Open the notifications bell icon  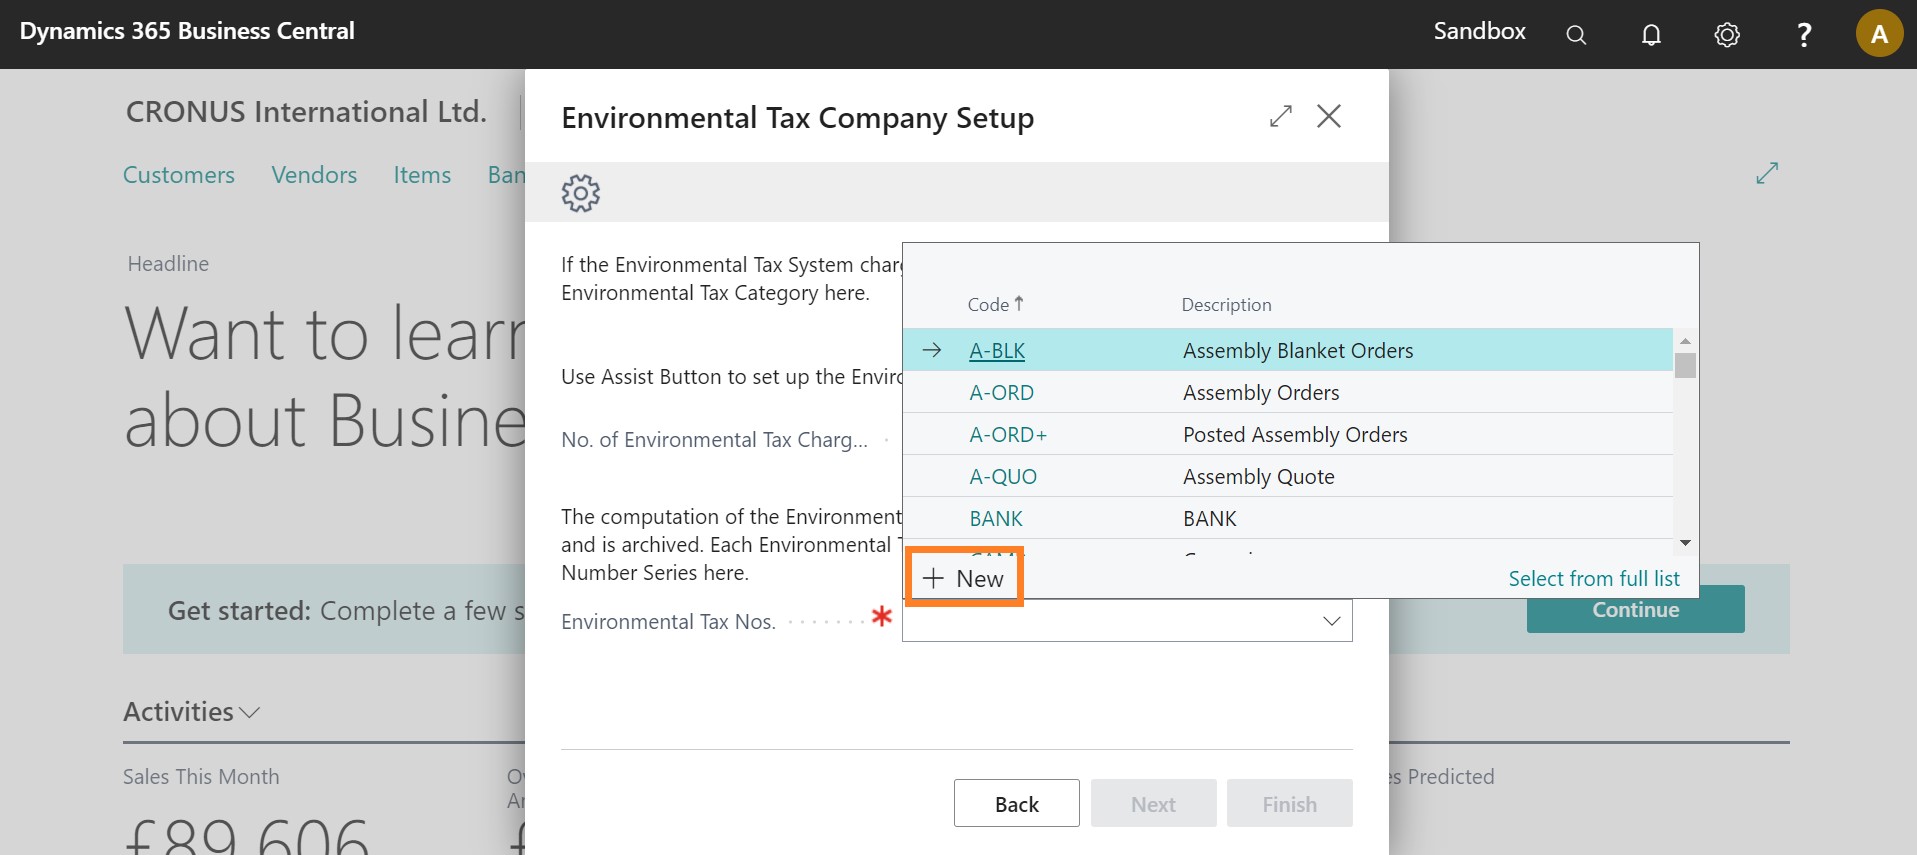(1651, 35)
